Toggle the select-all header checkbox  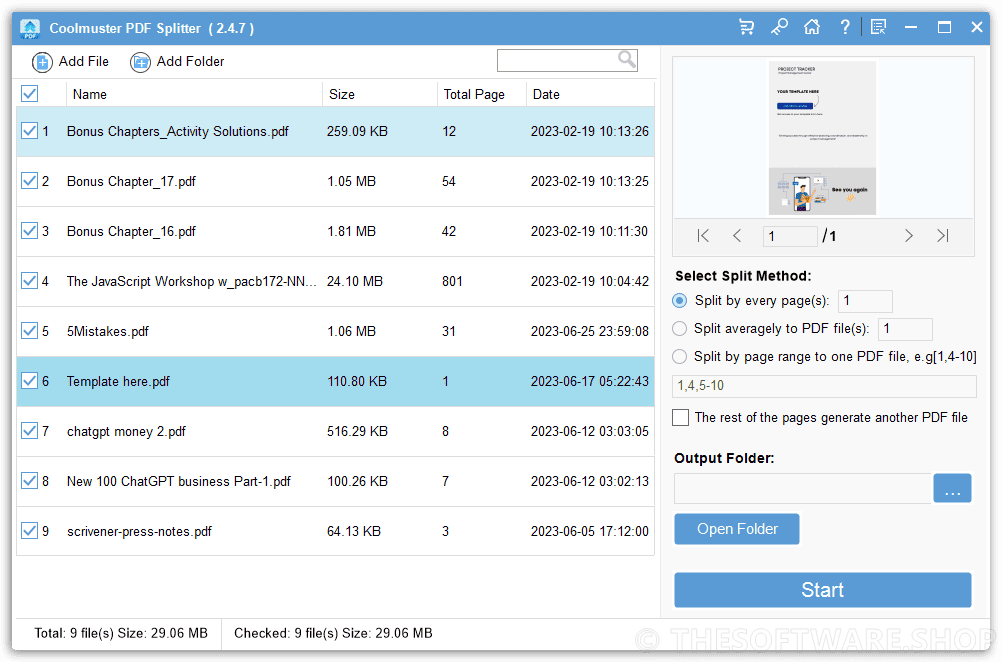tap(29, 94)
